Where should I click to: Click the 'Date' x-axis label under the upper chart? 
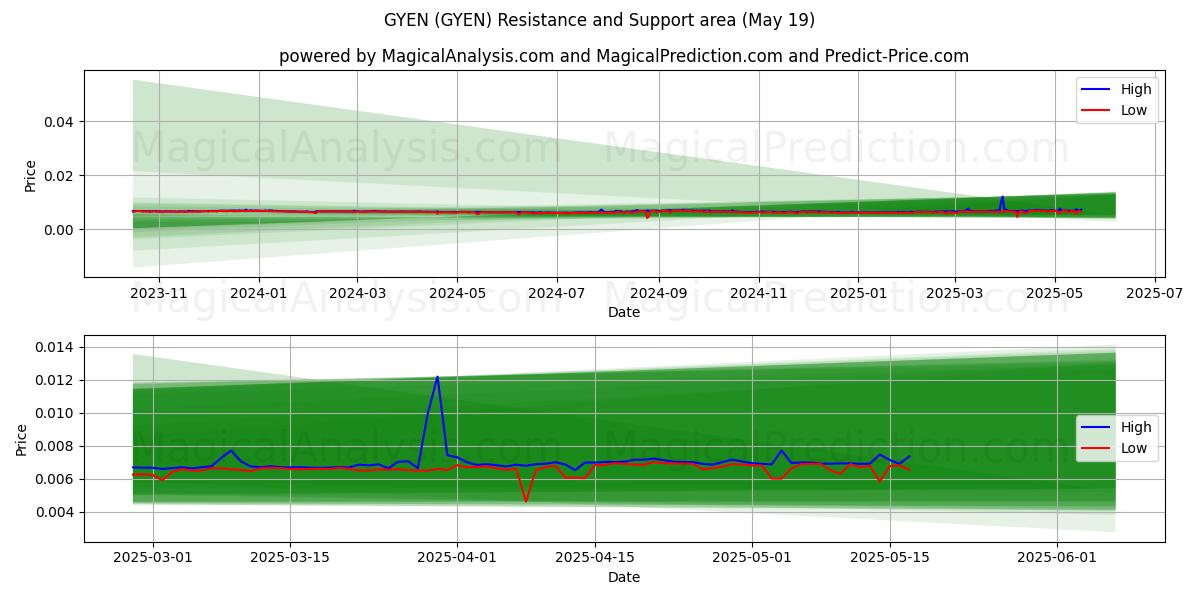click(624, 312)
